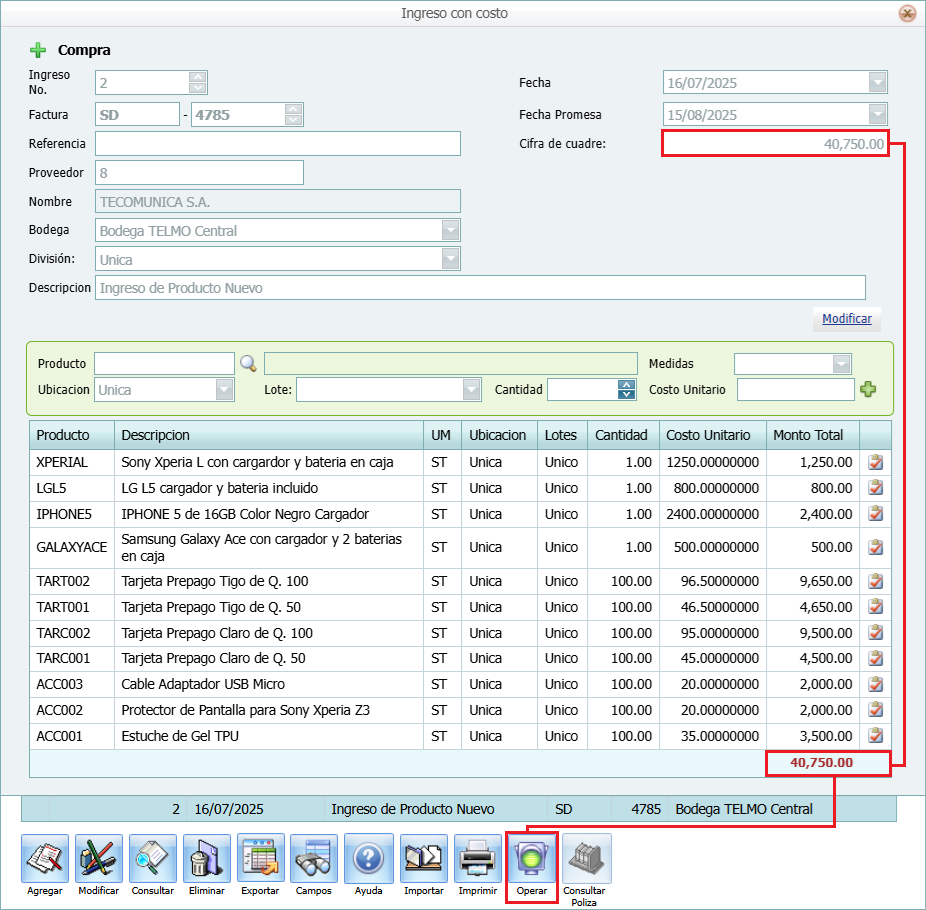Click green plus to add product line
This screenshot has height=910, width=926.
(x=868, y=389)
